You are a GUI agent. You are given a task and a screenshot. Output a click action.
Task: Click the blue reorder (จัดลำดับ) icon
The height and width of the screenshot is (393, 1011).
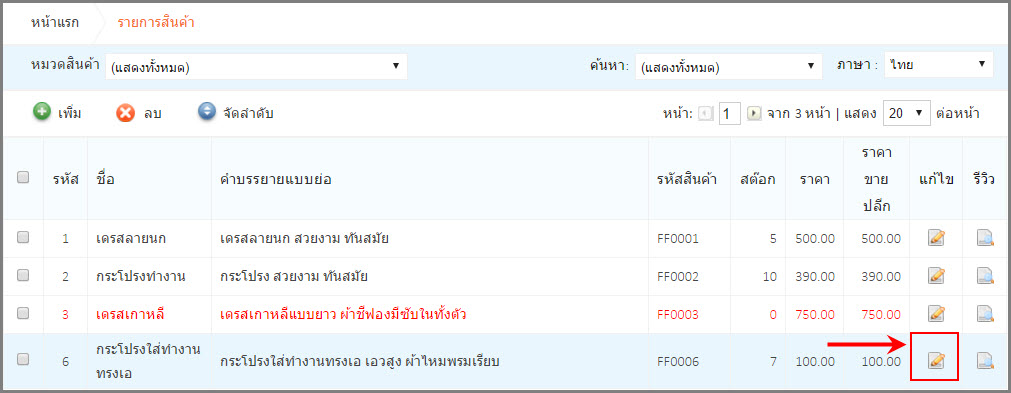point(206,112)
